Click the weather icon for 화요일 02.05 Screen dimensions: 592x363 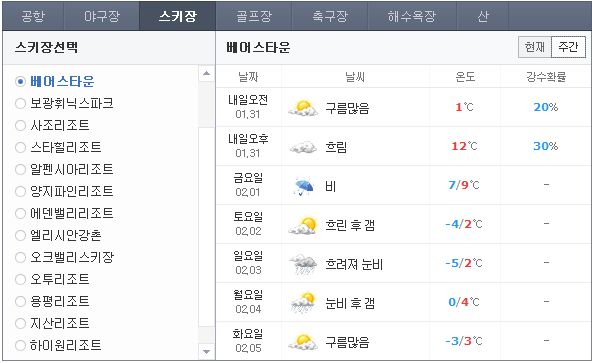click(x=303, y=342)
